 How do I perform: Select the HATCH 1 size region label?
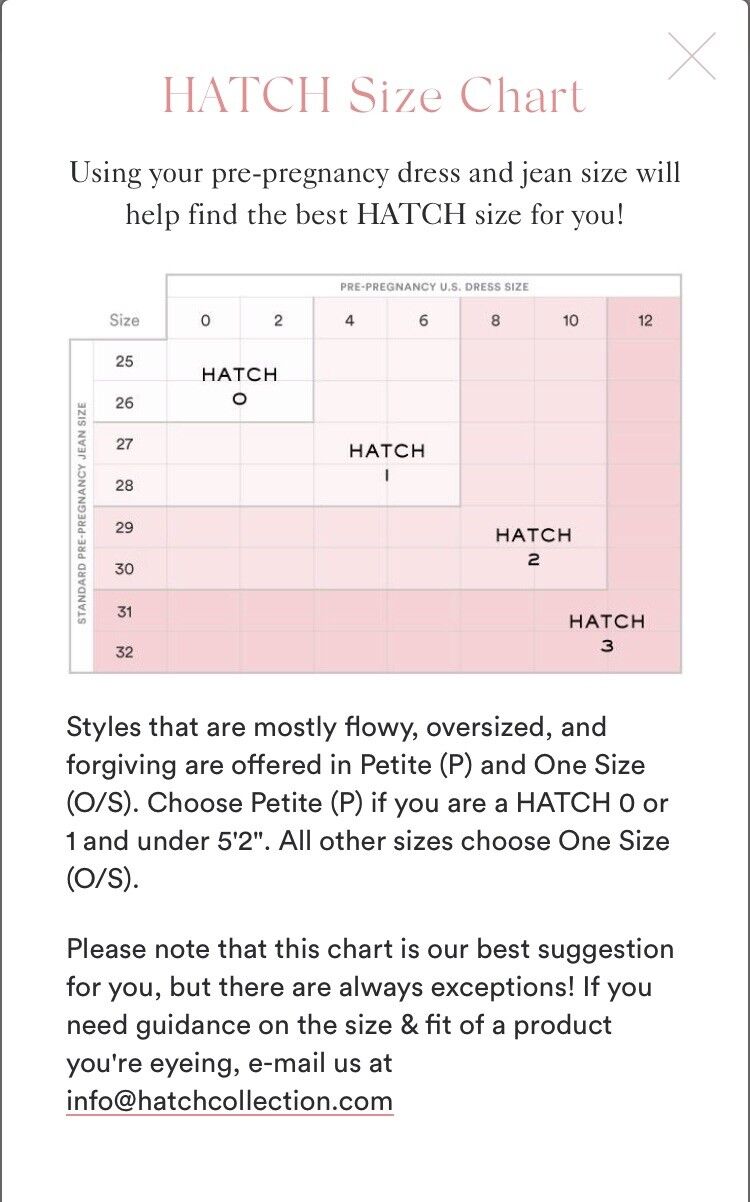[x=387, y=462]
